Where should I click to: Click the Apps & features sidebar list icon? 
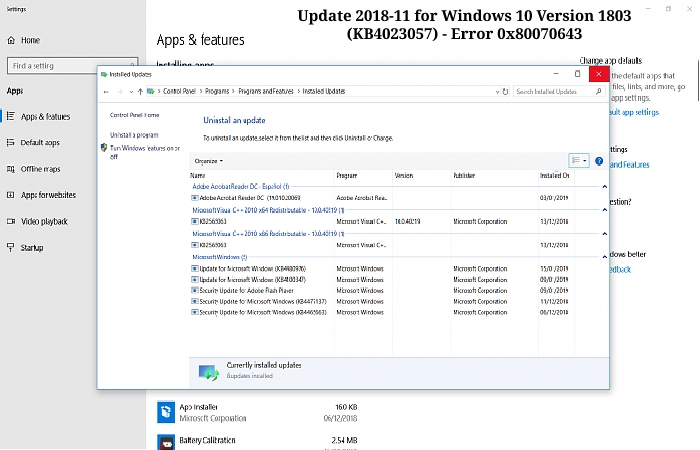[x=11, y=117]
